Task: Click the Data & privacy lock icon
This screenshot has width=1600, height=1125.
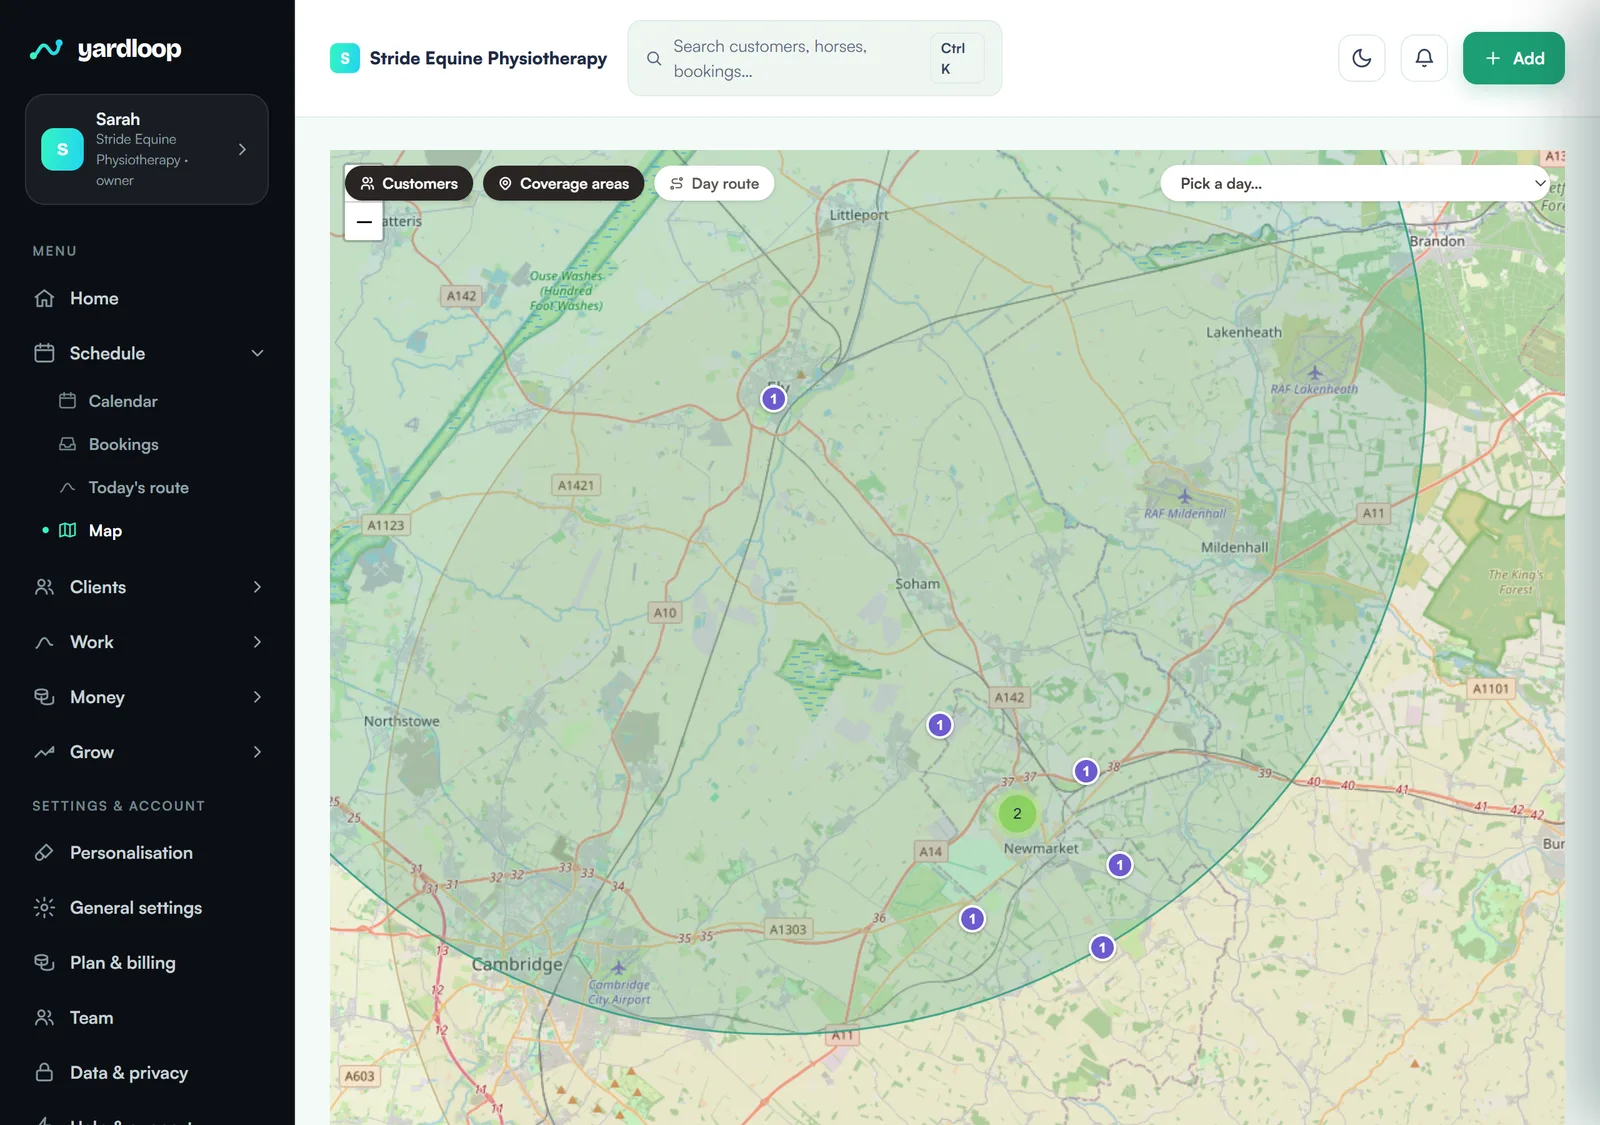Action: click(x=44, y=1073)
